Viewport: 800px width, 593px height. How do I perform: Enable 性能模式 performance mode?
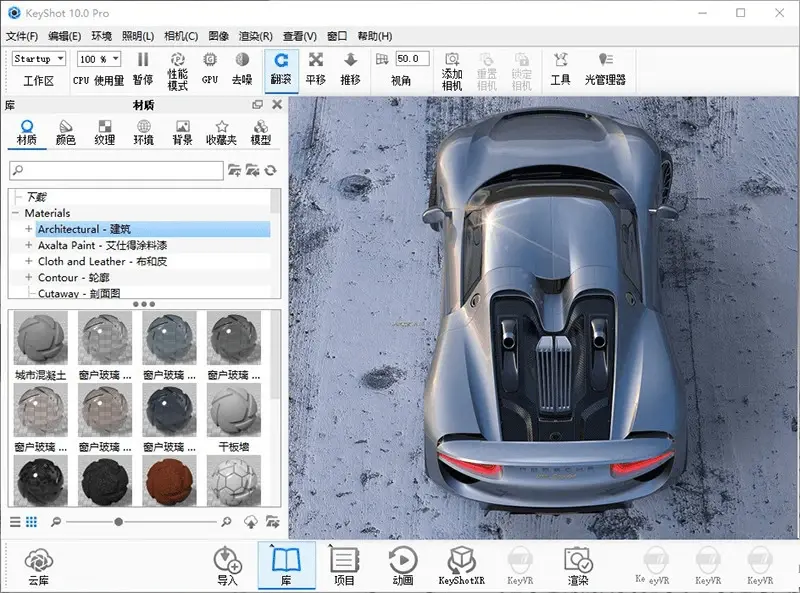tap(178, 71)
